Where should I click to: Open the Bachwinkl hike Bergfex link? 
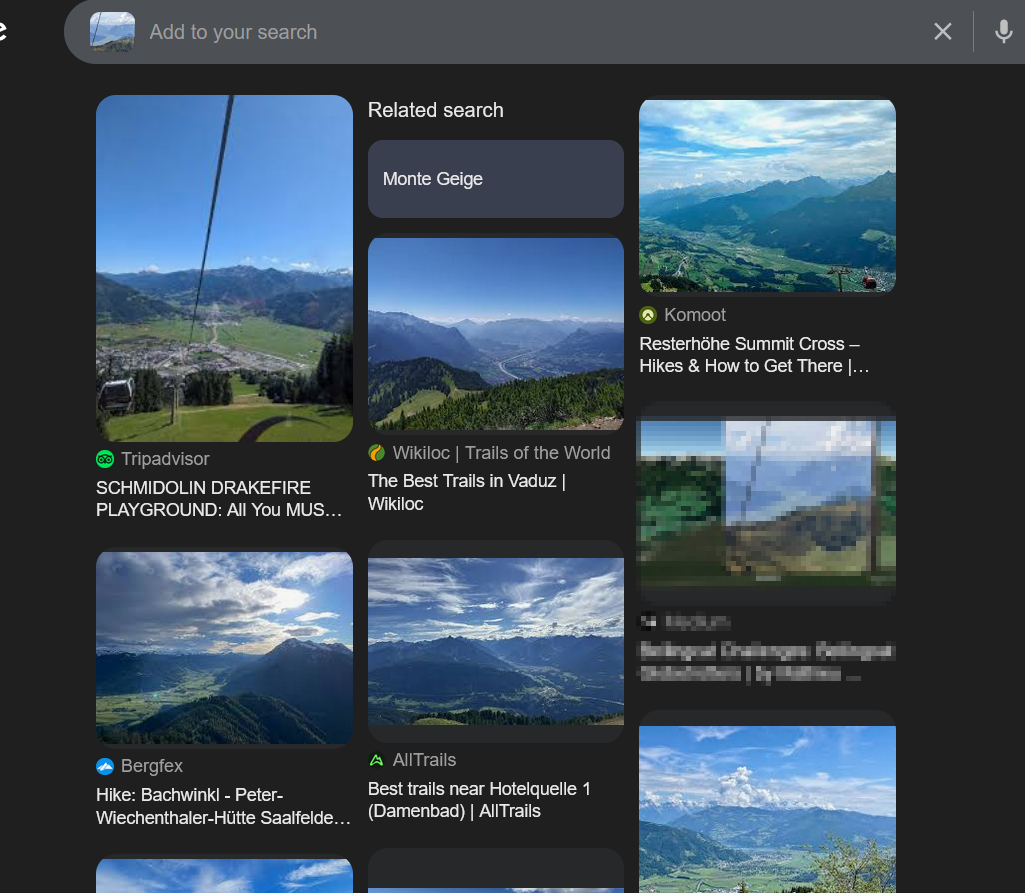point(223,806)
